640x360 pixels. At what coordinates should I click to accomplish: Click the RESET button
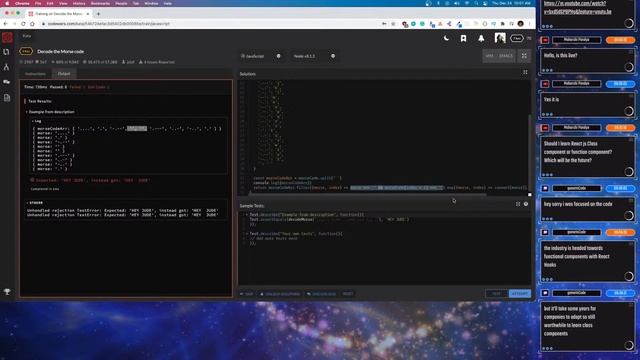pyautogui.click(x=348, y=293)
